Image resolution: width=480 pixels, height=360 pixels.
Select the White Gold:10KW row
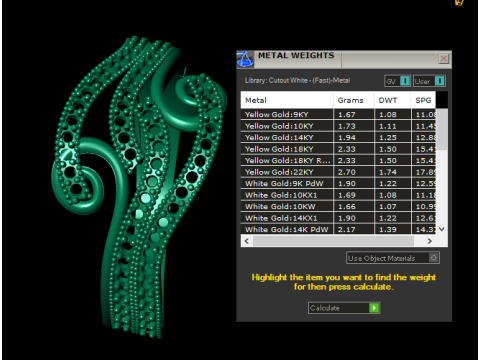click(338, 206)
